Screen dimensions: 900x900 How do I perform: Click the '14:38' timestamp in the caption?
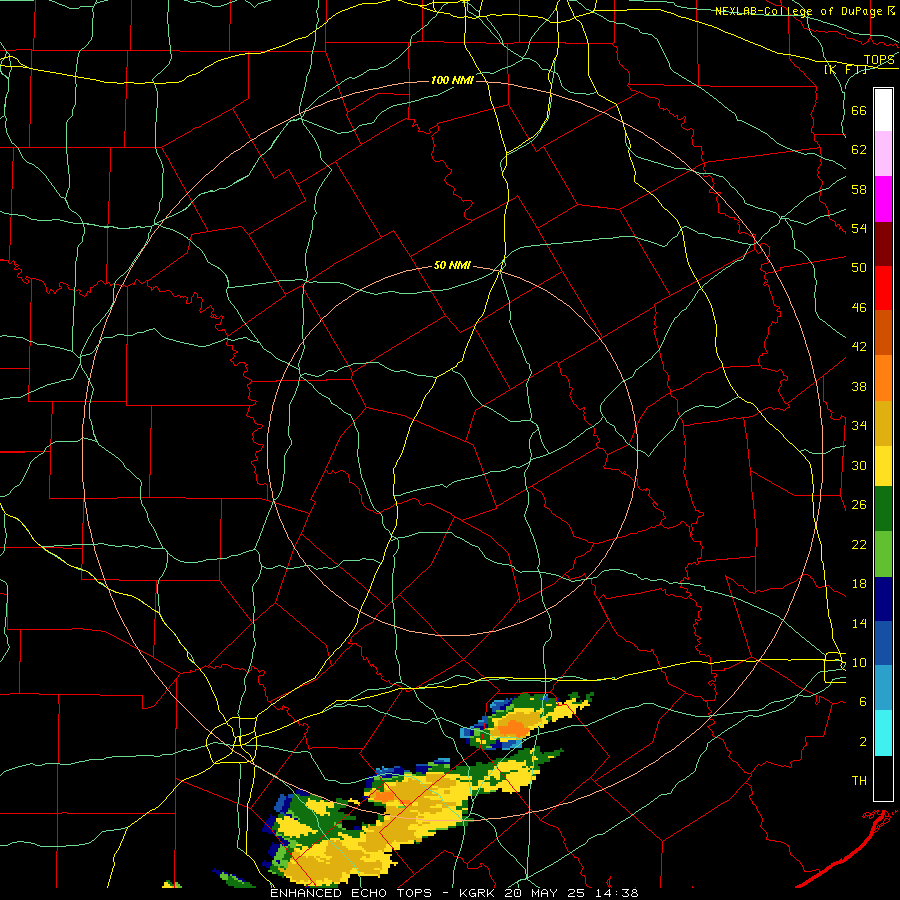pos(619,893)
